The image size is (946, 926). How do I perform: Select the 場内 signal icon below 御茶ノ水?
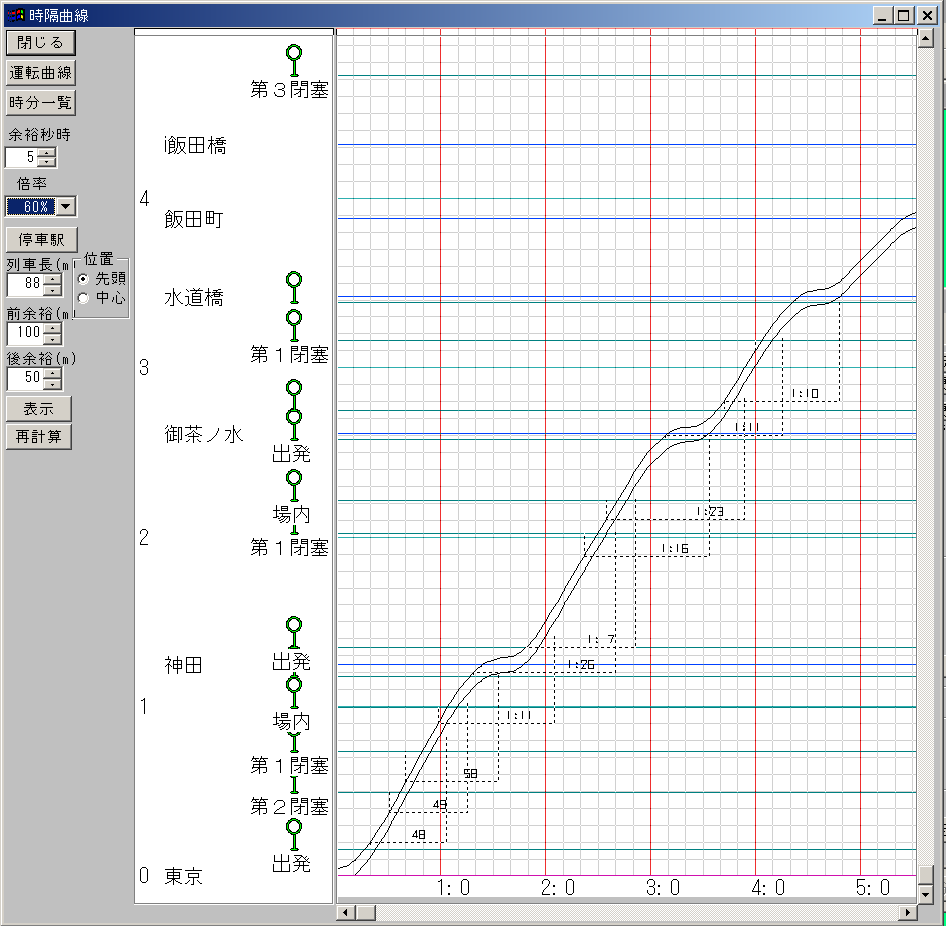pyautogui.click(x=294, y=486)
